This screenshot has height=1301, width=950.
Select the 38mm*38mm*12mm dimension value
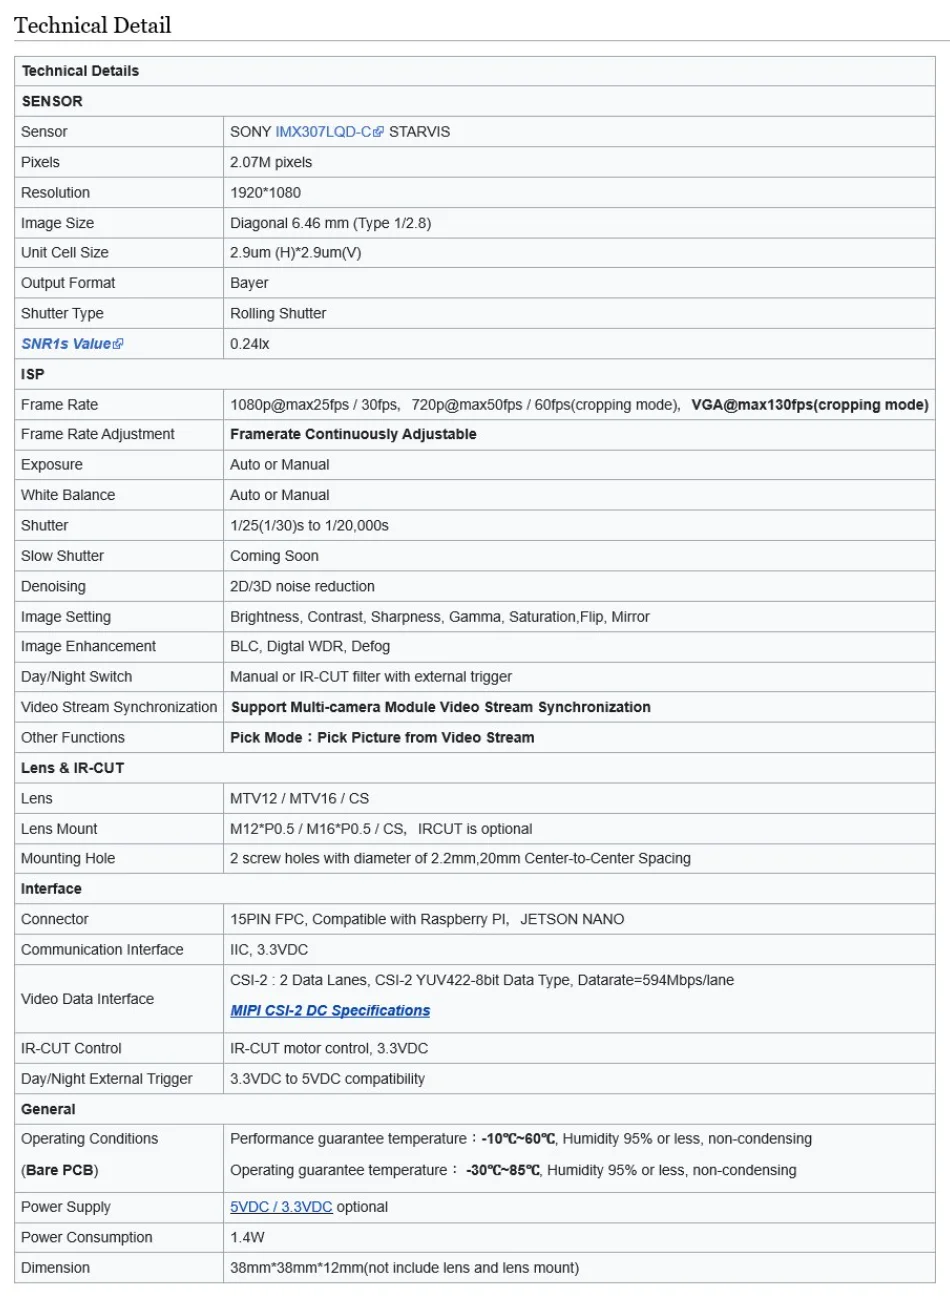404,1268
